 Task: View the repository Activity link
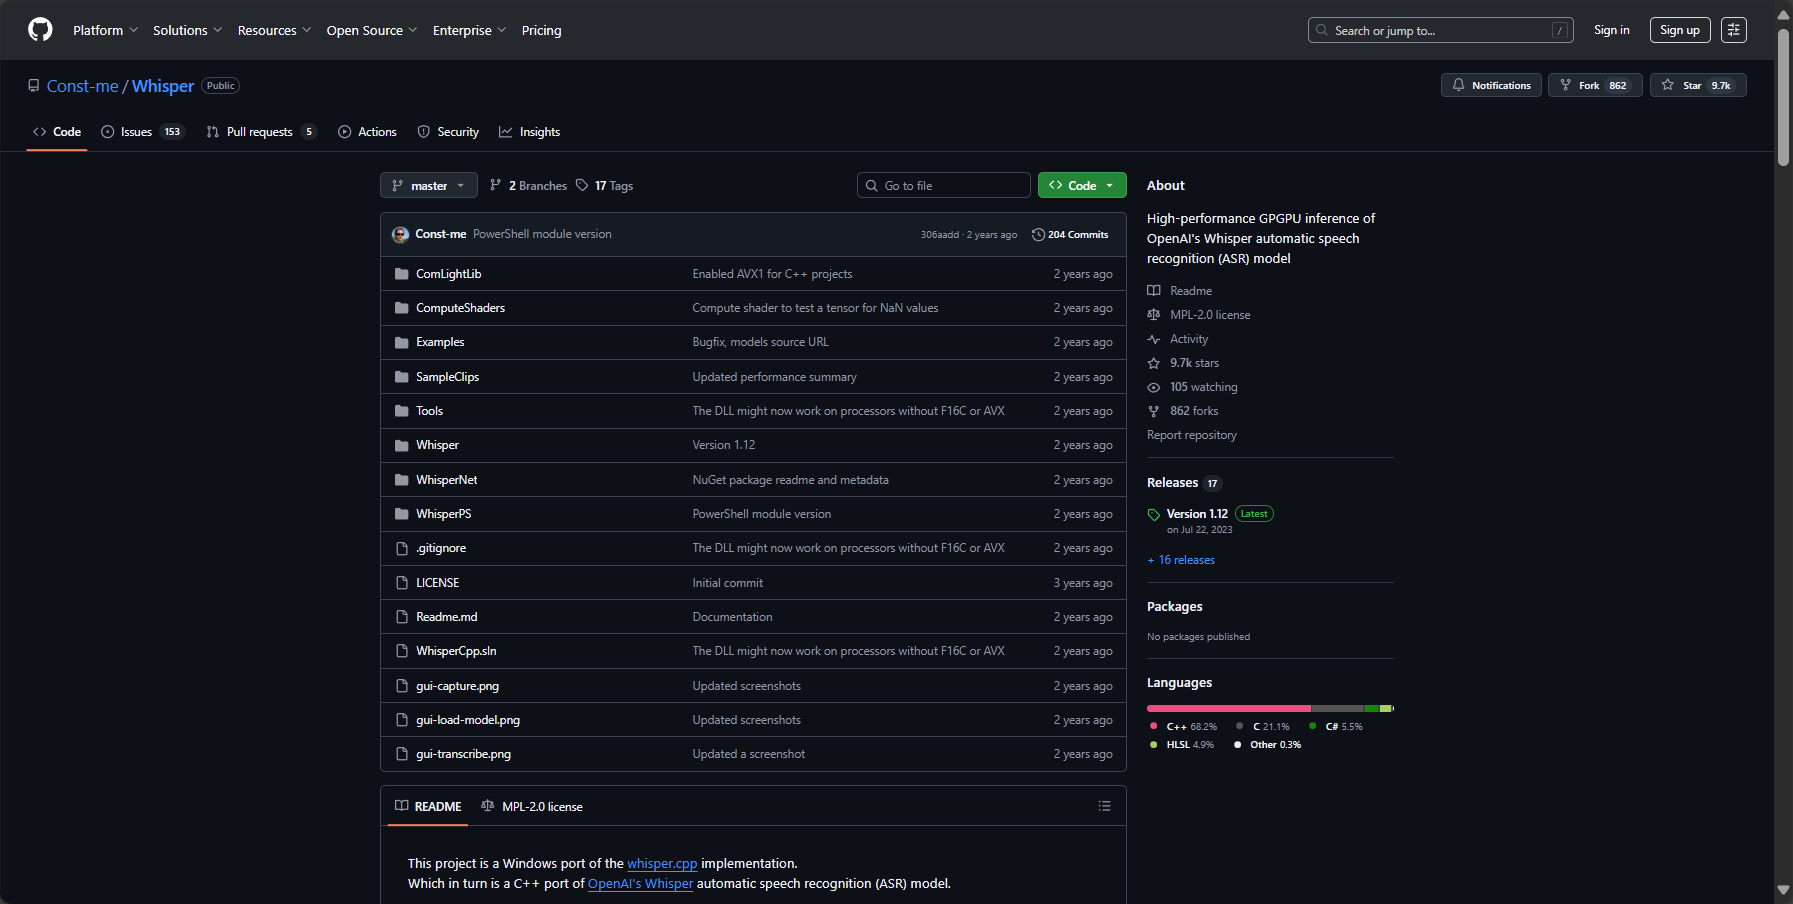tap(1178, 339)
